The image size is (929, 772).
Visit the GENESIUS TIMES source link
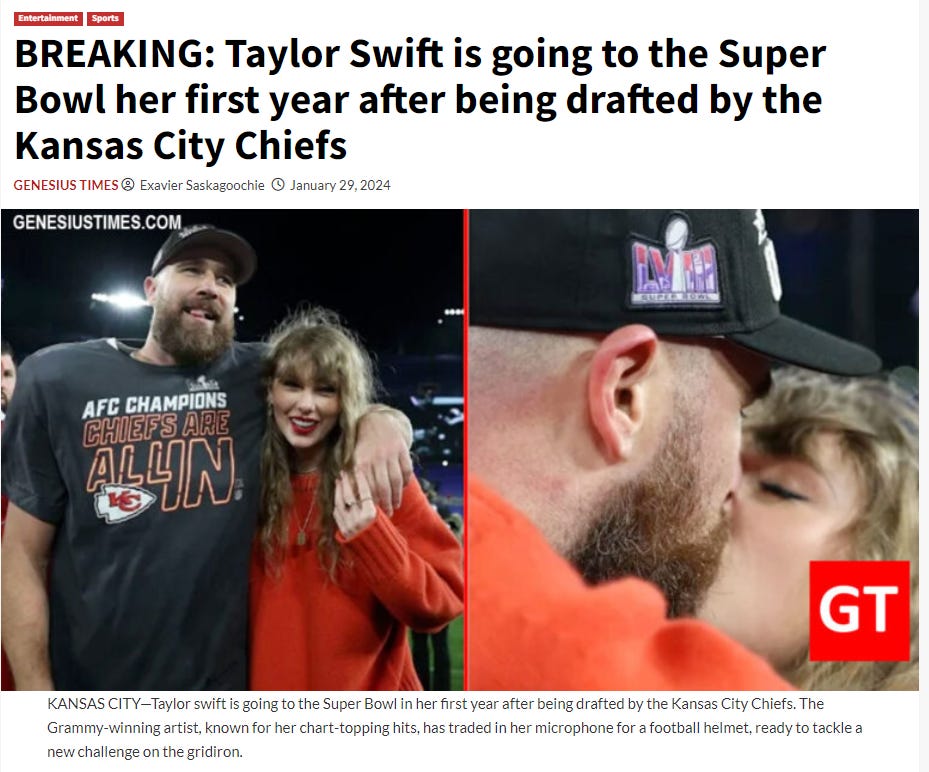pos(66,185)
